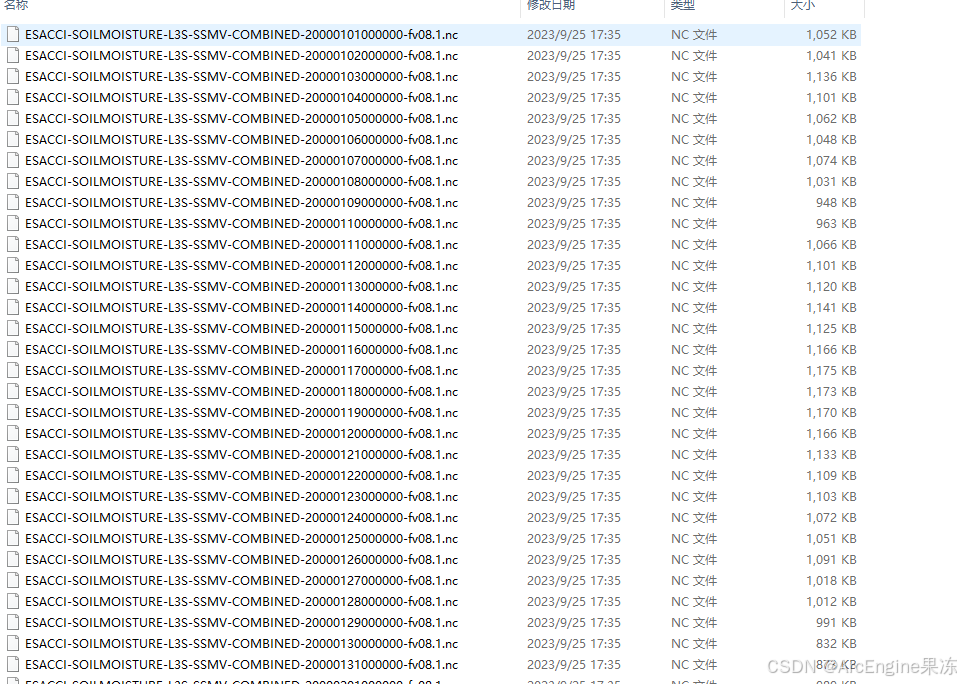Select the 1,175 KB size cell
Viewport: 961px width, 684px height.
(x=831, y=371)
